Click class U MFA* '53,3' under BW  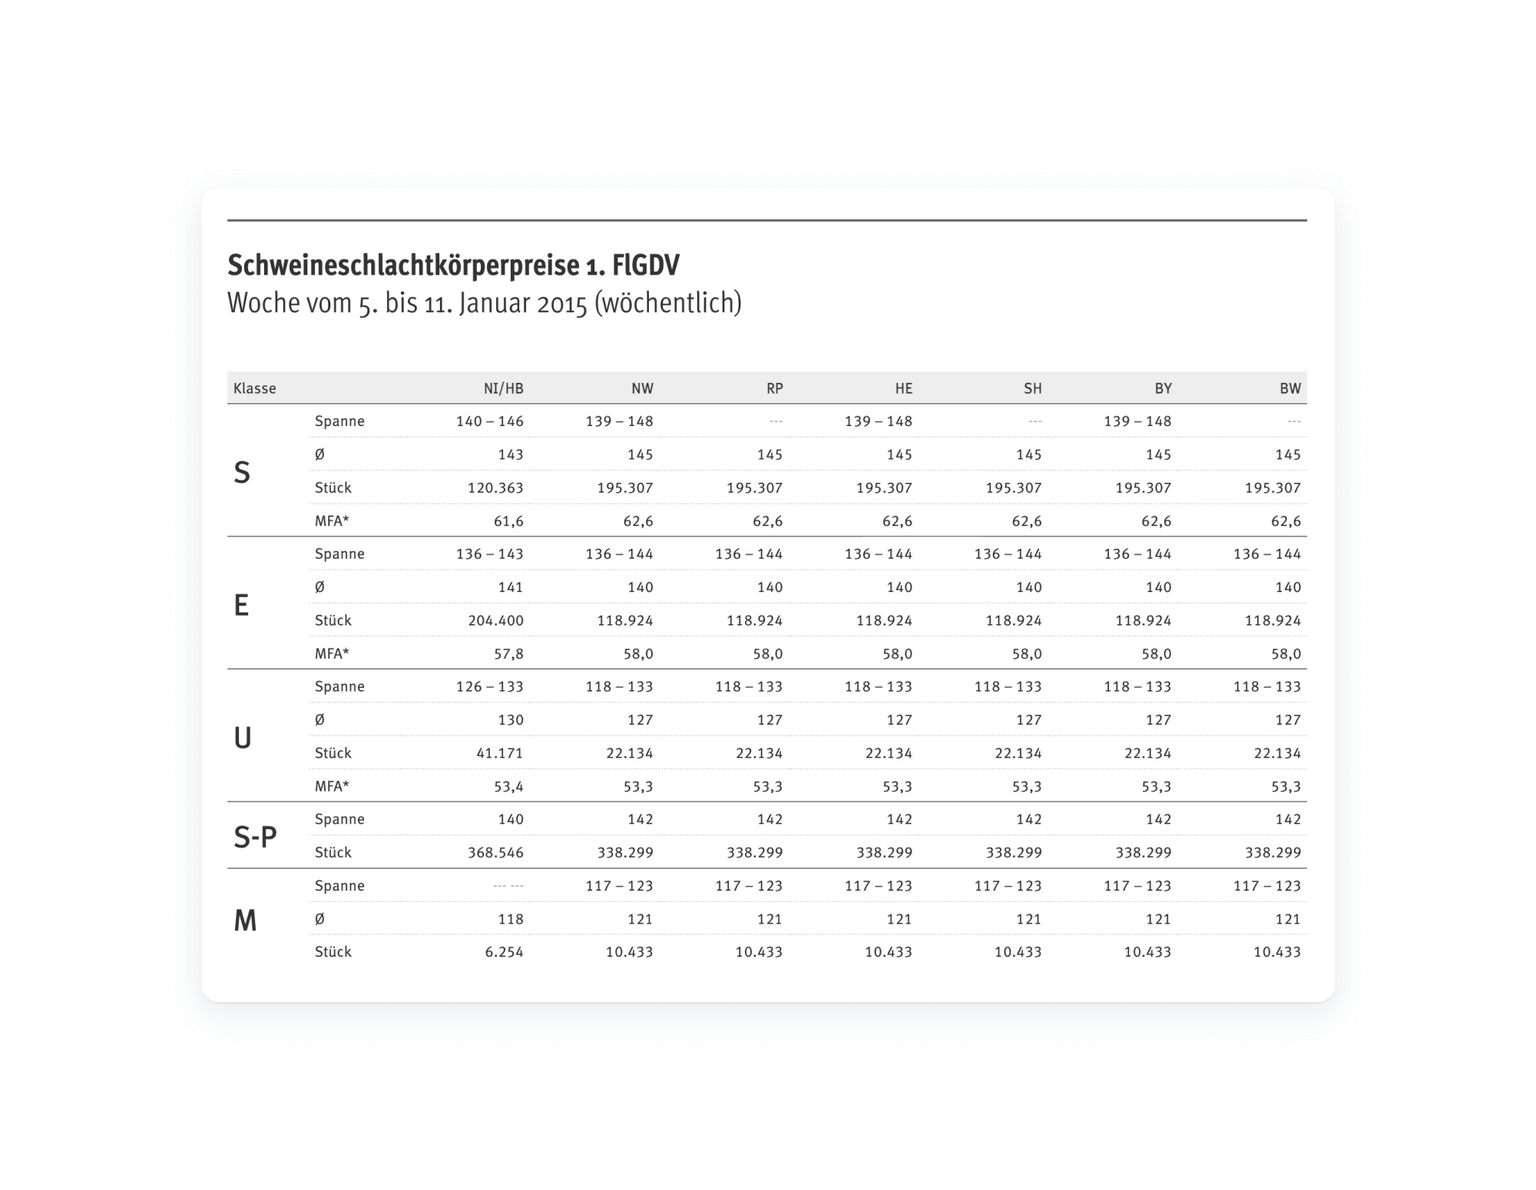click(1286, 786)
